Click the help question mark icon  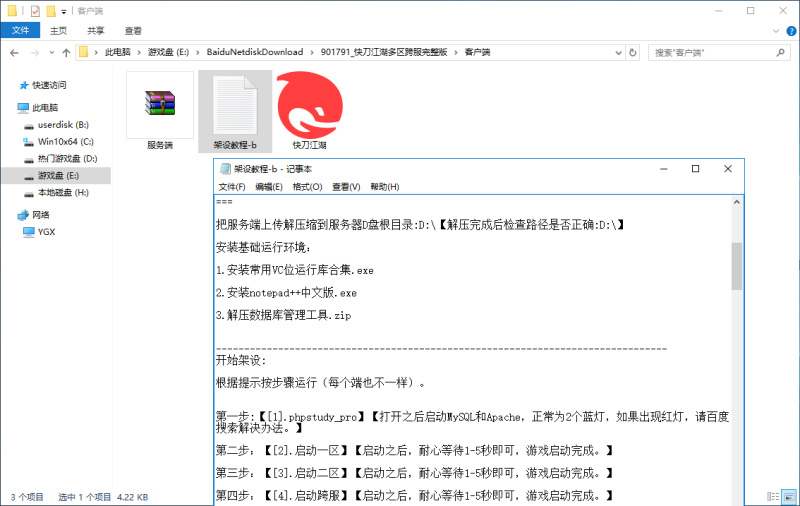click(789, 31)
